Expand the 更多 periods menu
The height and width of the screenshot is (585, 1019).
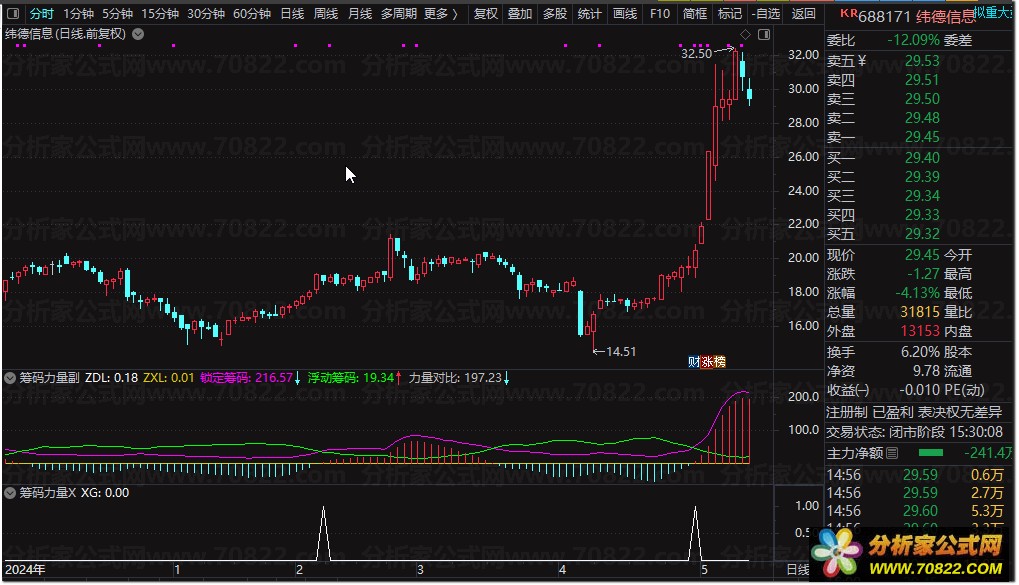(441, 14)
